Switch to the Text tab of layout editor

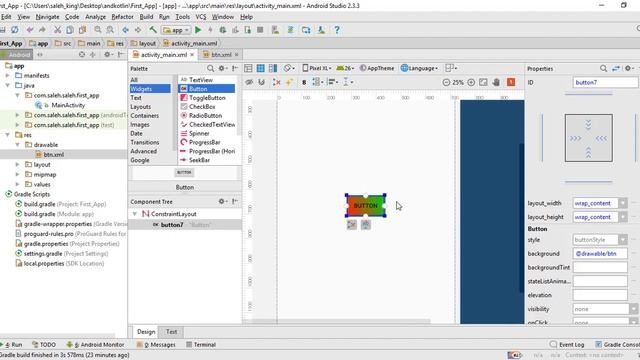pos(171,332)
